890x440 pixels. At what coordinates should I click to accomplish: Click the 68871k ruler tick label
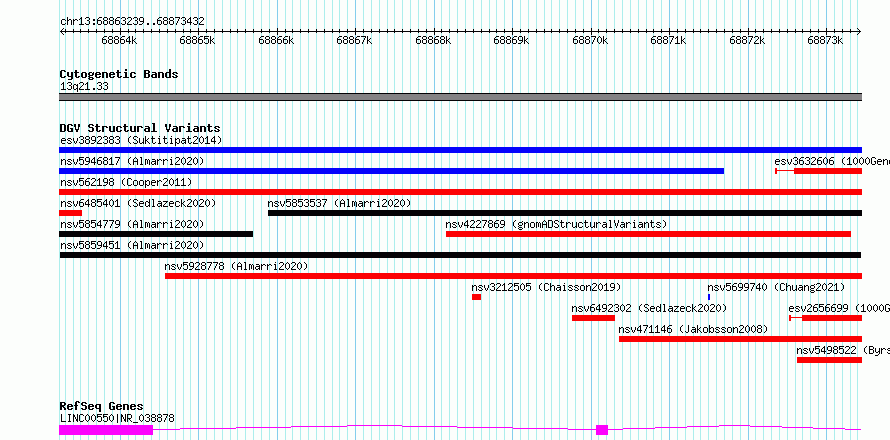tap(669, 41)
